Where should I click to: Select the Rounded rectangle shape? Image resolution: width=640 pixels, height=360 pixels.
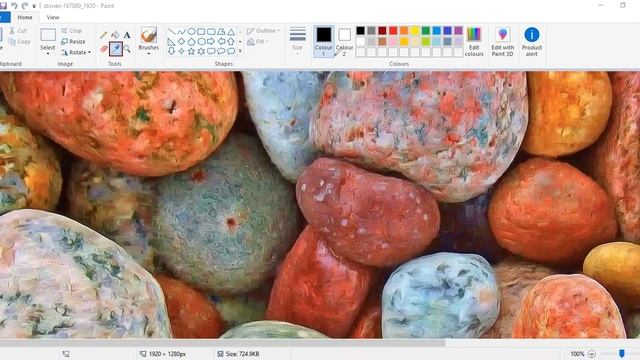coord(211,32)
